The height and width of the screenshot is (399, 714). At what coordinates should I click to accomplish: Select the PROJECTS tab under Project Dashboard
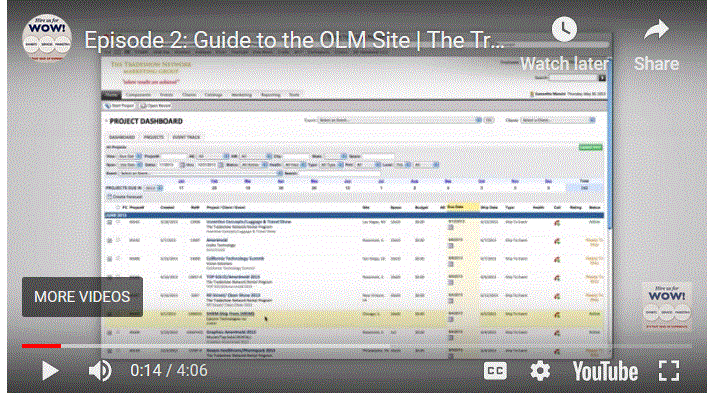point(154,137)
